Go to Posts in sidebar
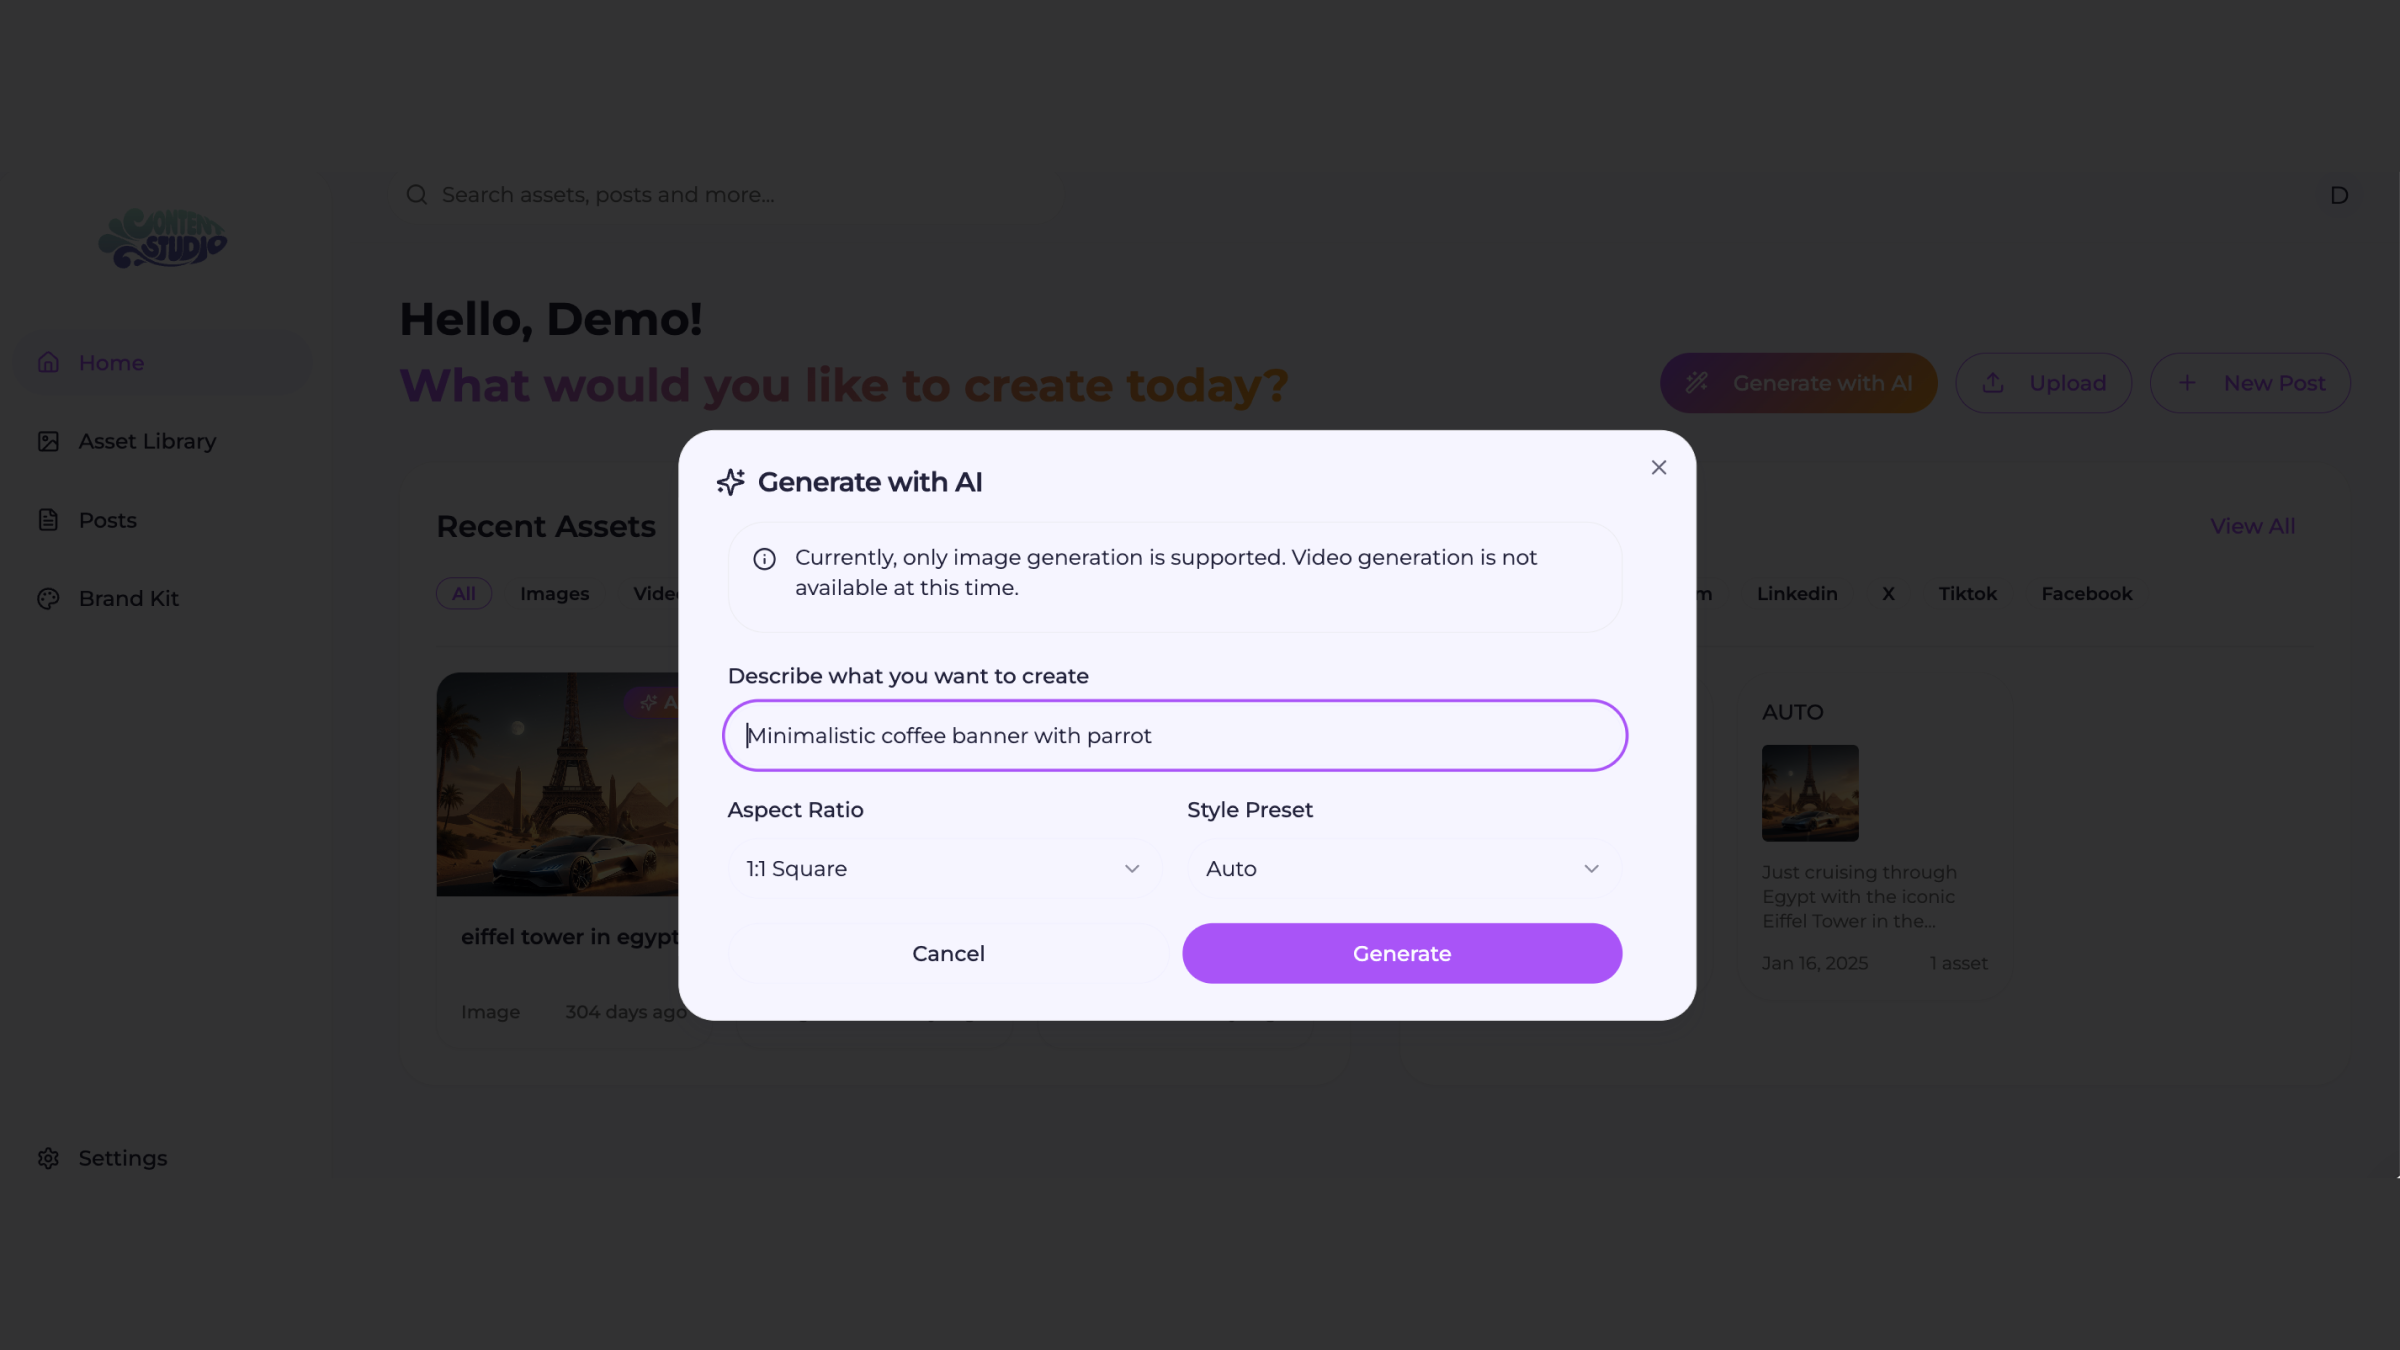The image size is (2400, 1350). [107, 520]
